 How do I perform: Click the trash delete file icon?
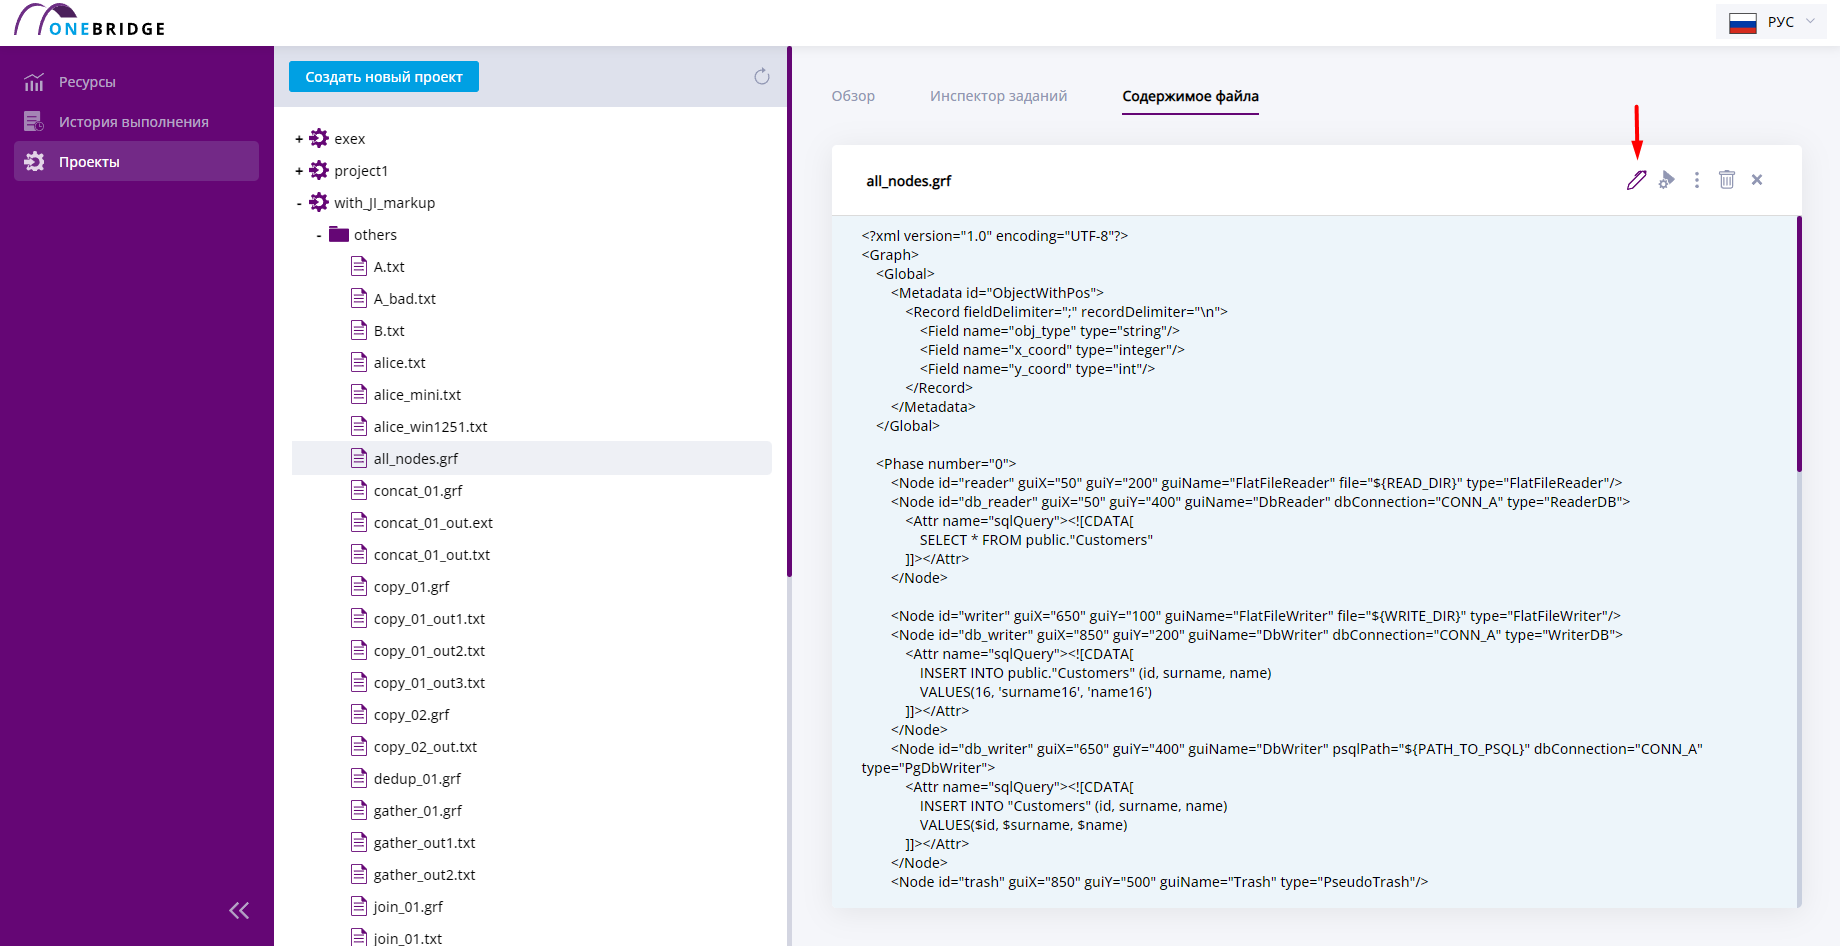1727,179
